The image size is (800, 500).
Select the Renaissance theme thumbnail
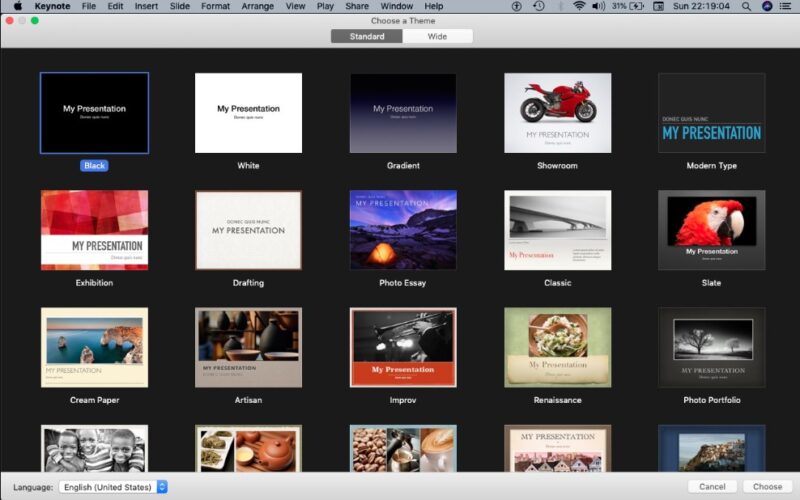click(x=557, y=347)
